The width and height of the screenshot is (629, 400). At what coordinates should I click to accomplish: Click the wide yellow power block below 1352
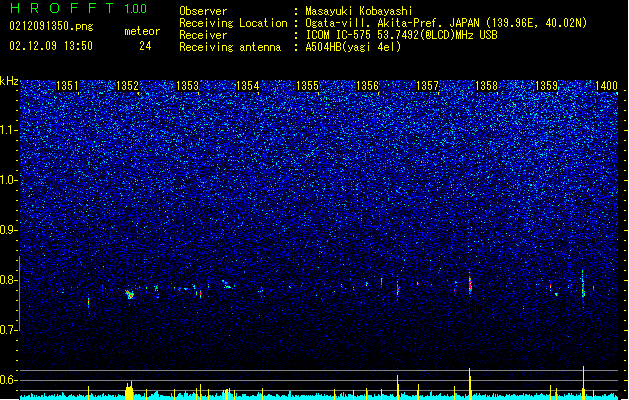pos(129,391)
